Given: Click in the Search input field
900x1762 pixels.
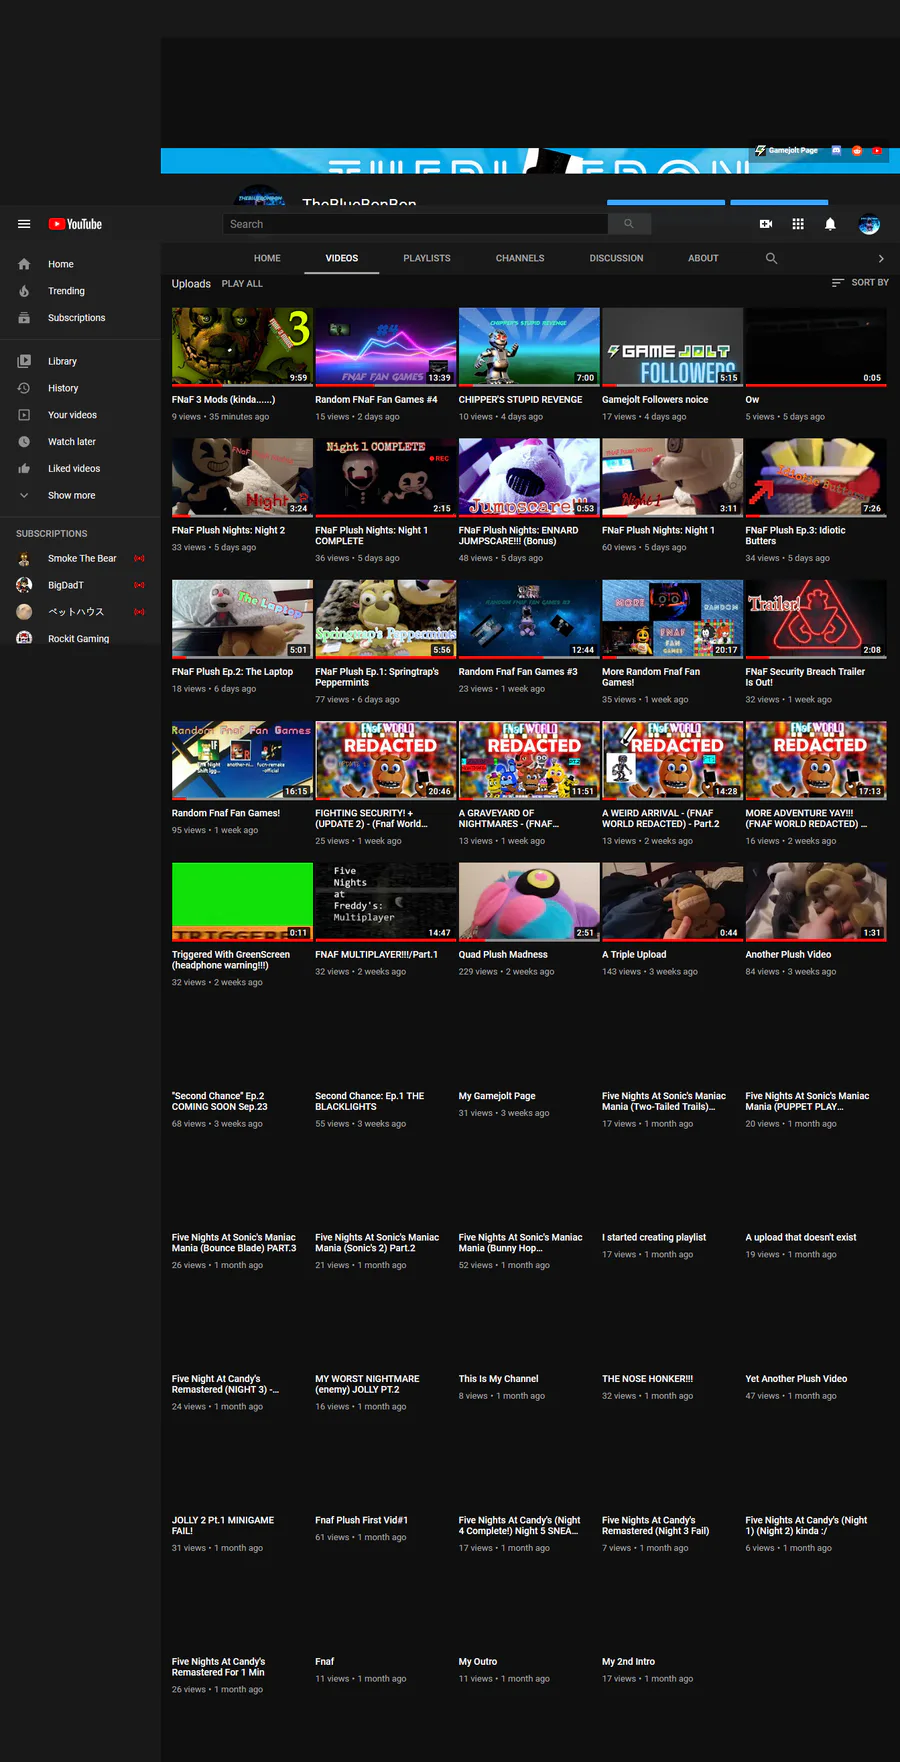Looking at the screenshot, I should tap(415, 224).
